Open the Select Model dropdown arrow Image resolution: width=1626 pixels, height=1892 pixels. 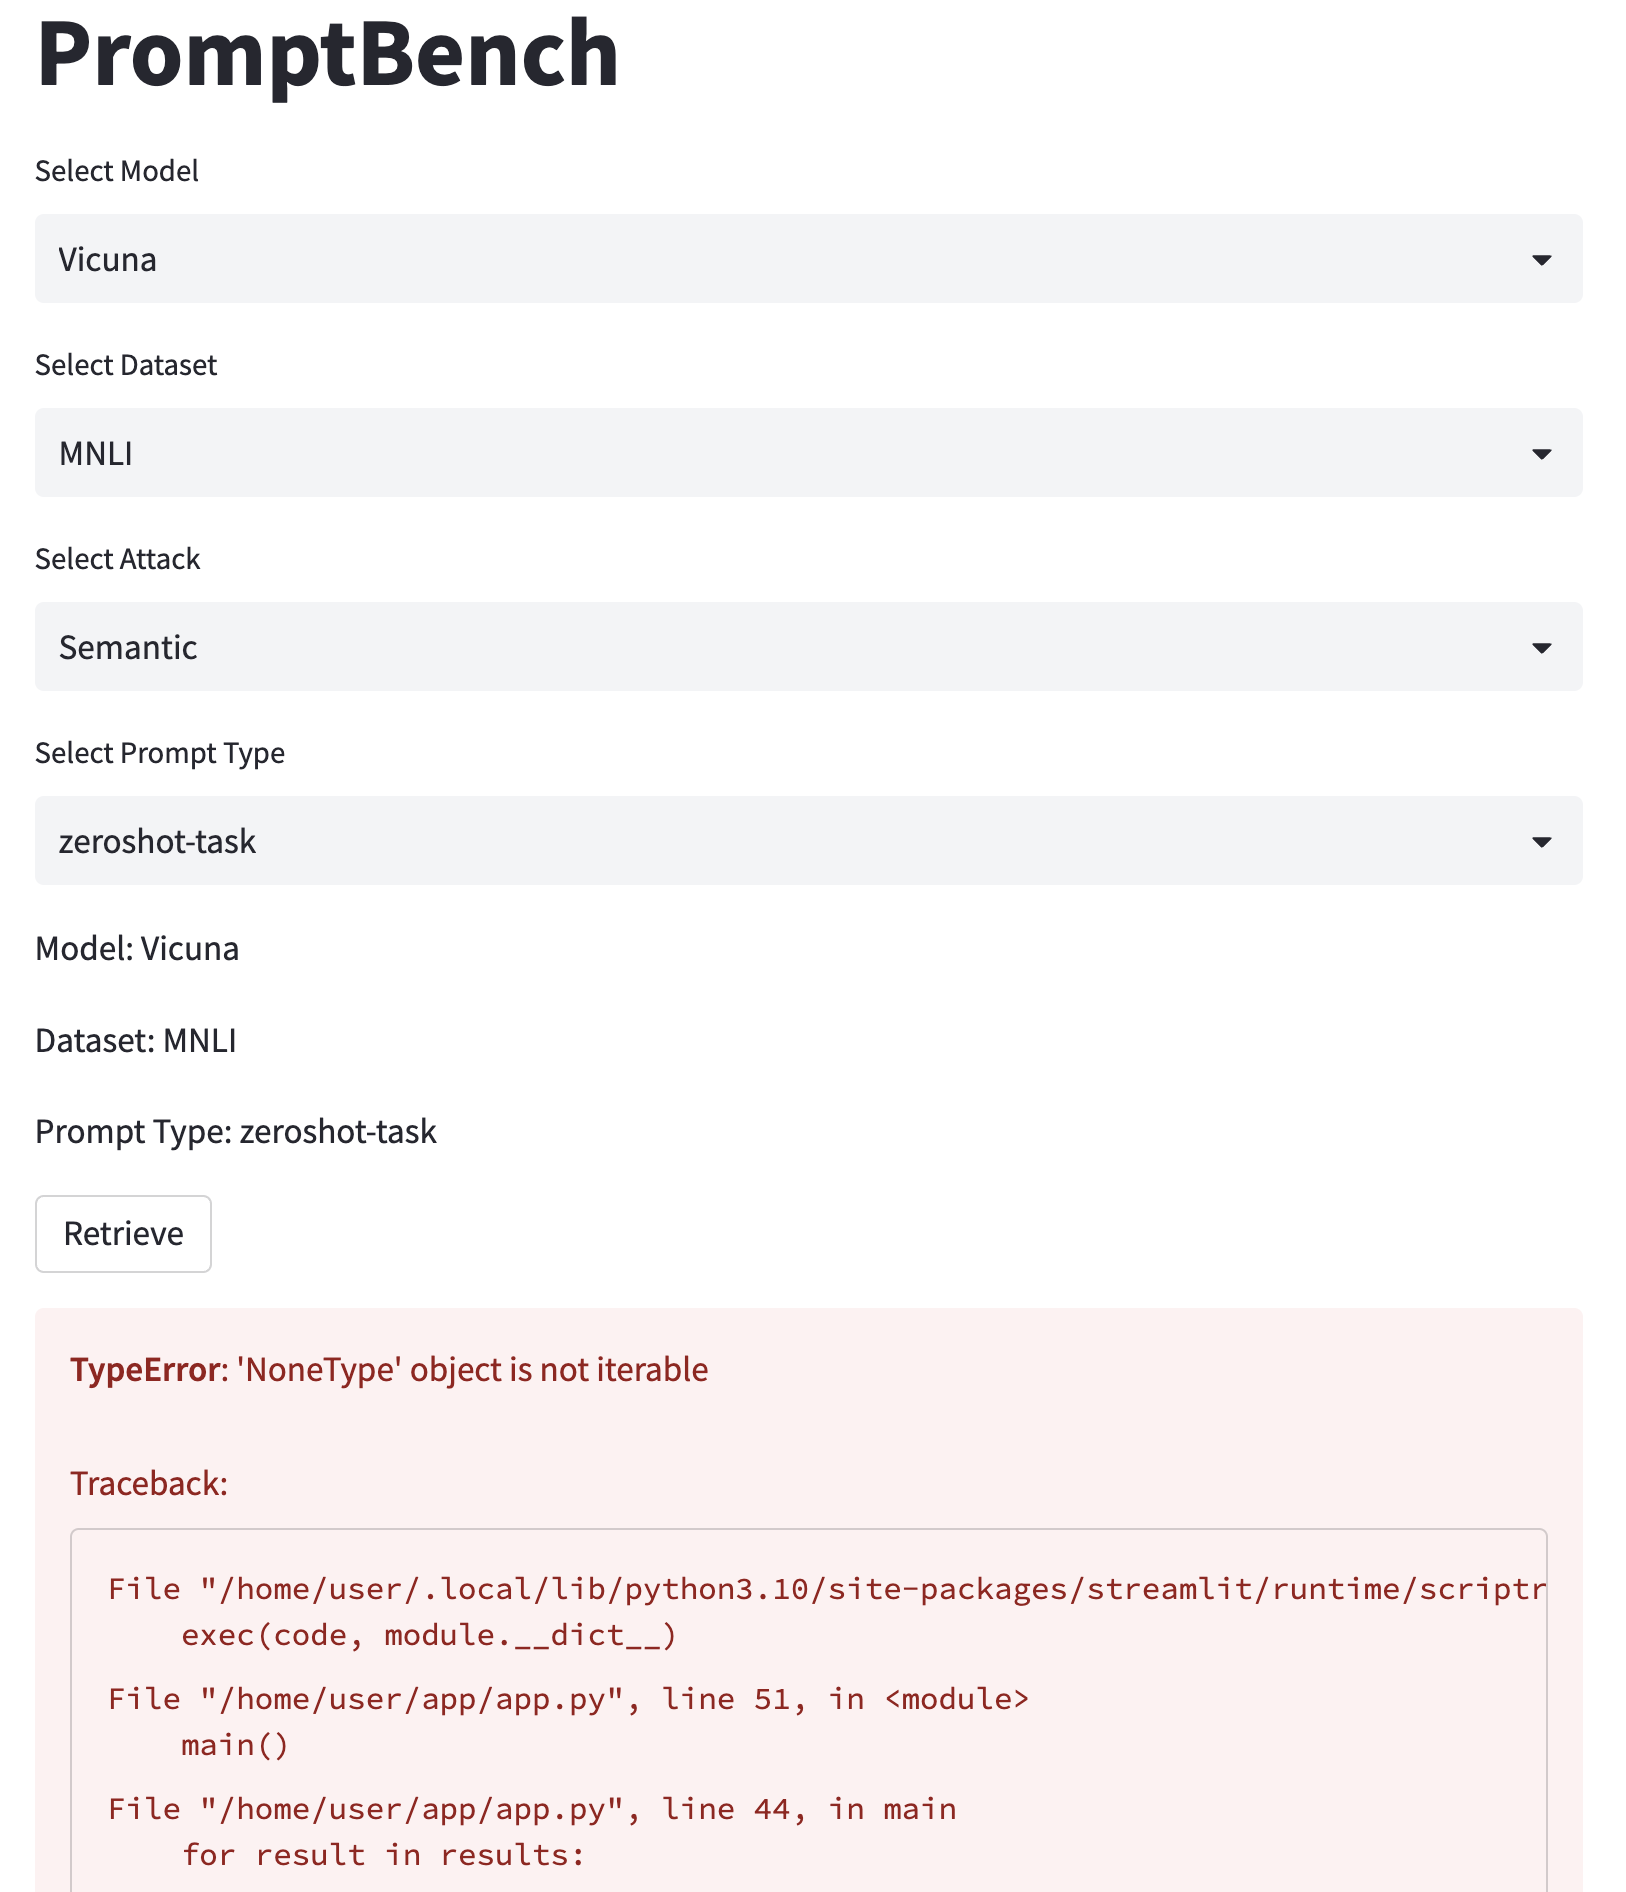(x=1541, y=259)
